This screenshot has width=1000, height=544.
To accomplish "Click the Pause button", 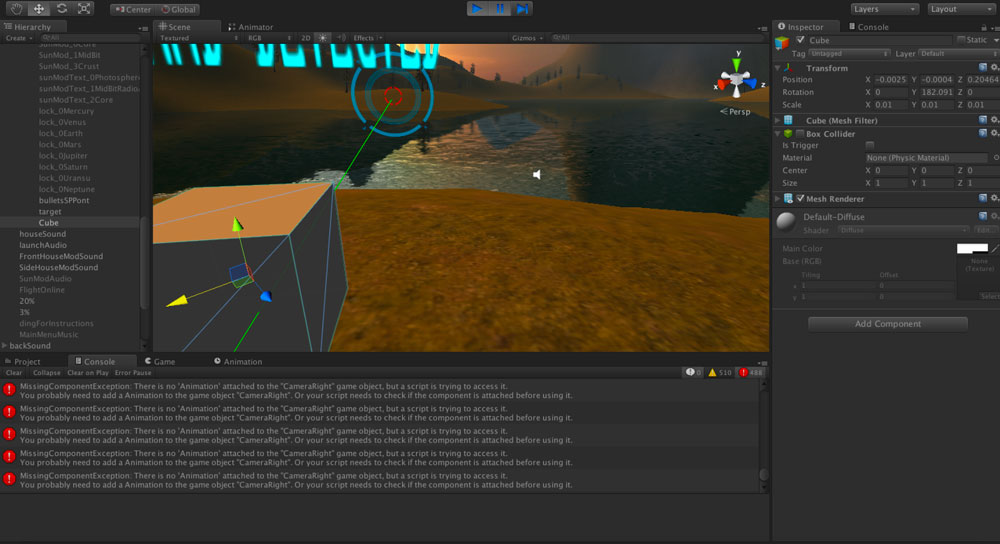I will [500, 9].
